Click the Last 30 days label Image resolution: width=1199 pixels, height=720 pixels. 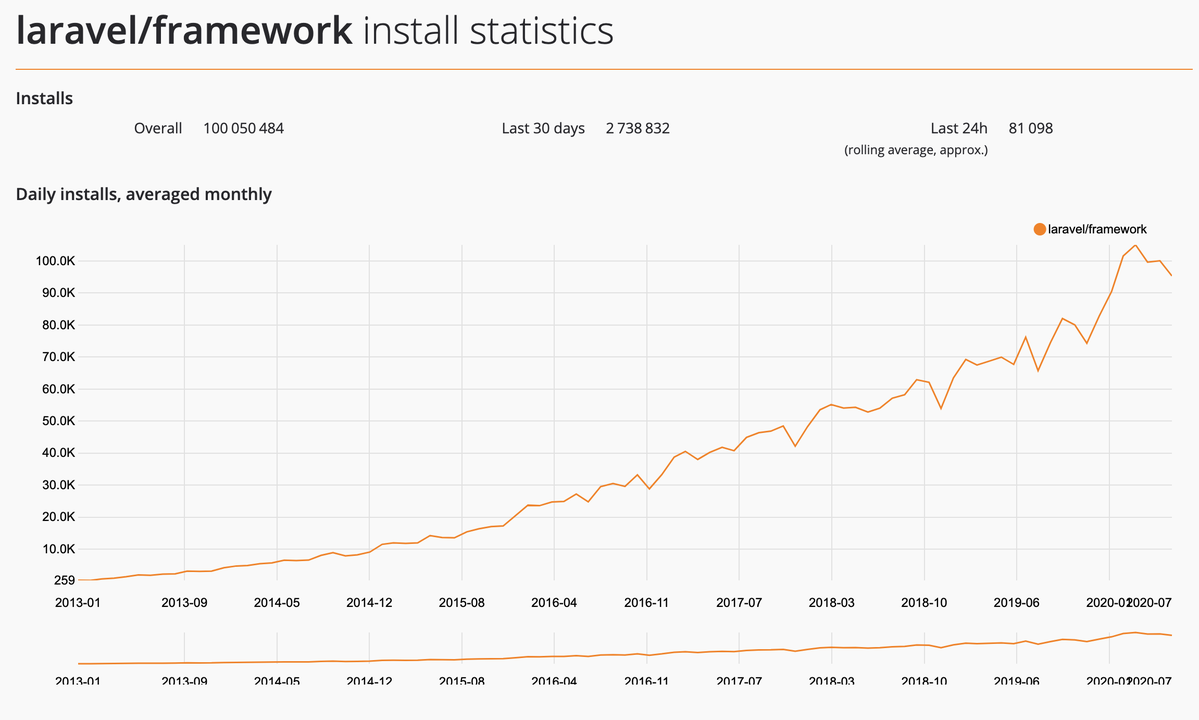(x=543, y=128)
